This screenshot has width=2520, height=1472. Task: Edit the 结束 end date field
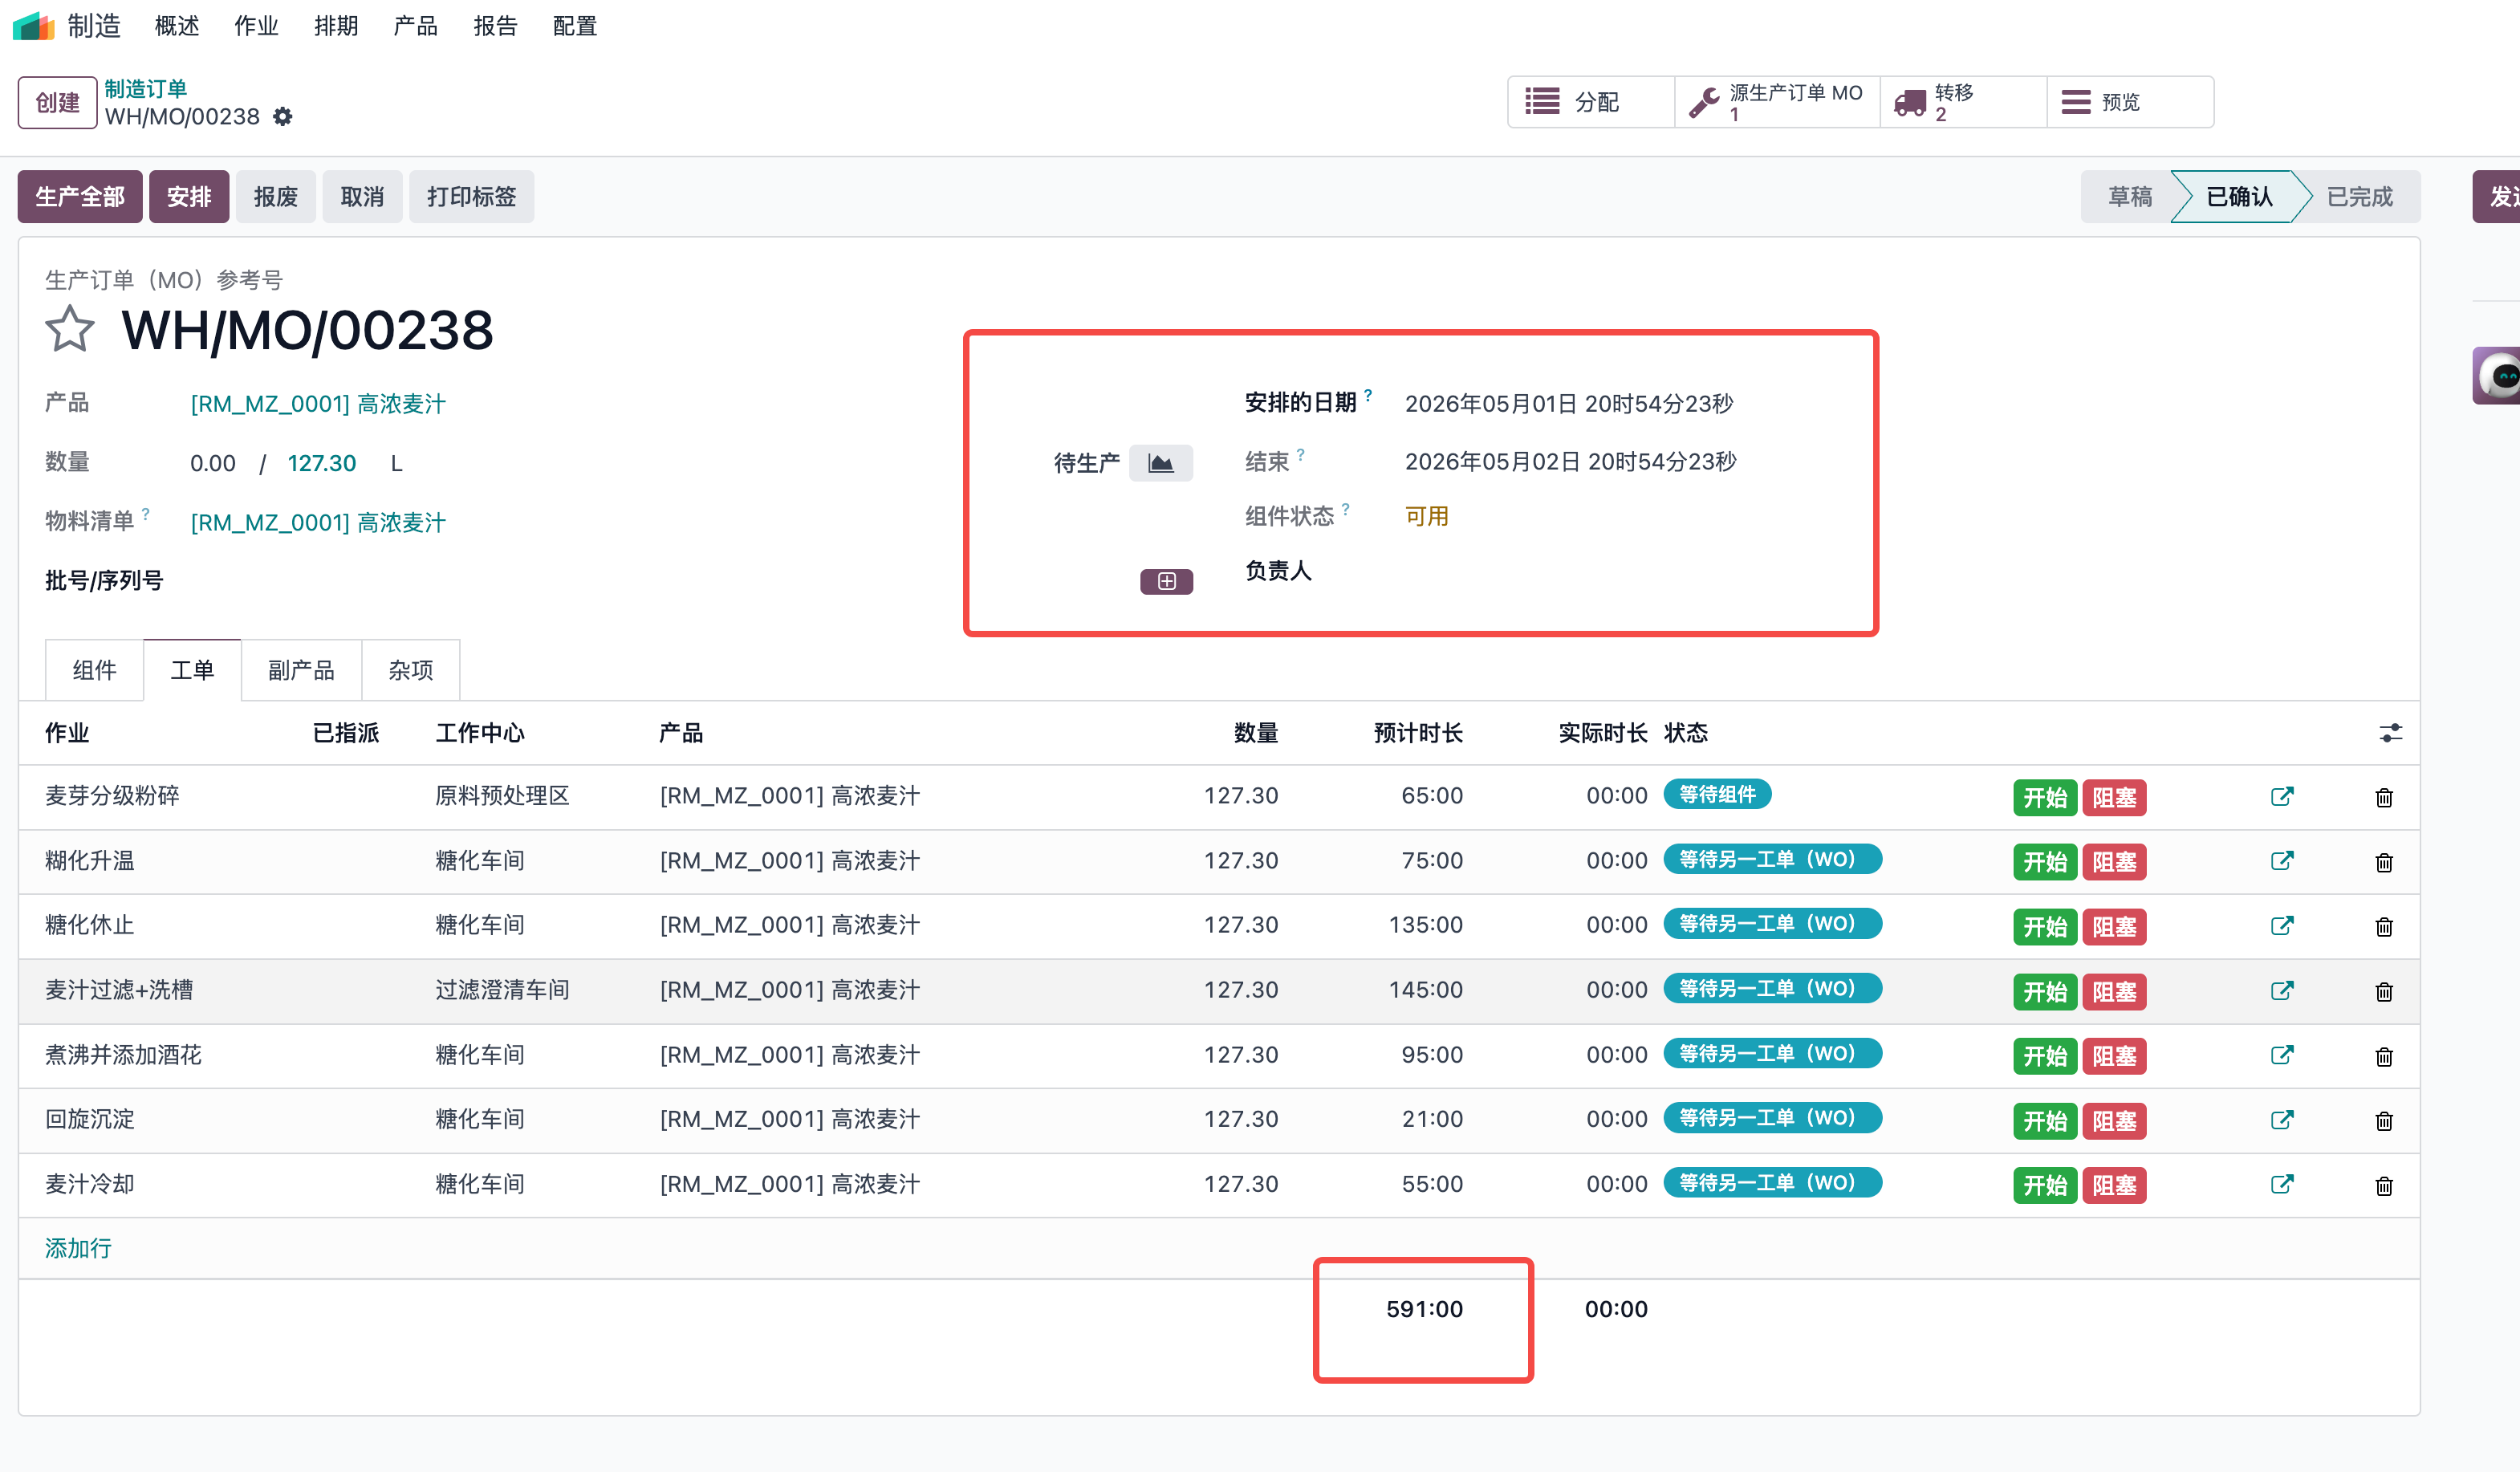pyautogui.click(x=1570, y=462)
